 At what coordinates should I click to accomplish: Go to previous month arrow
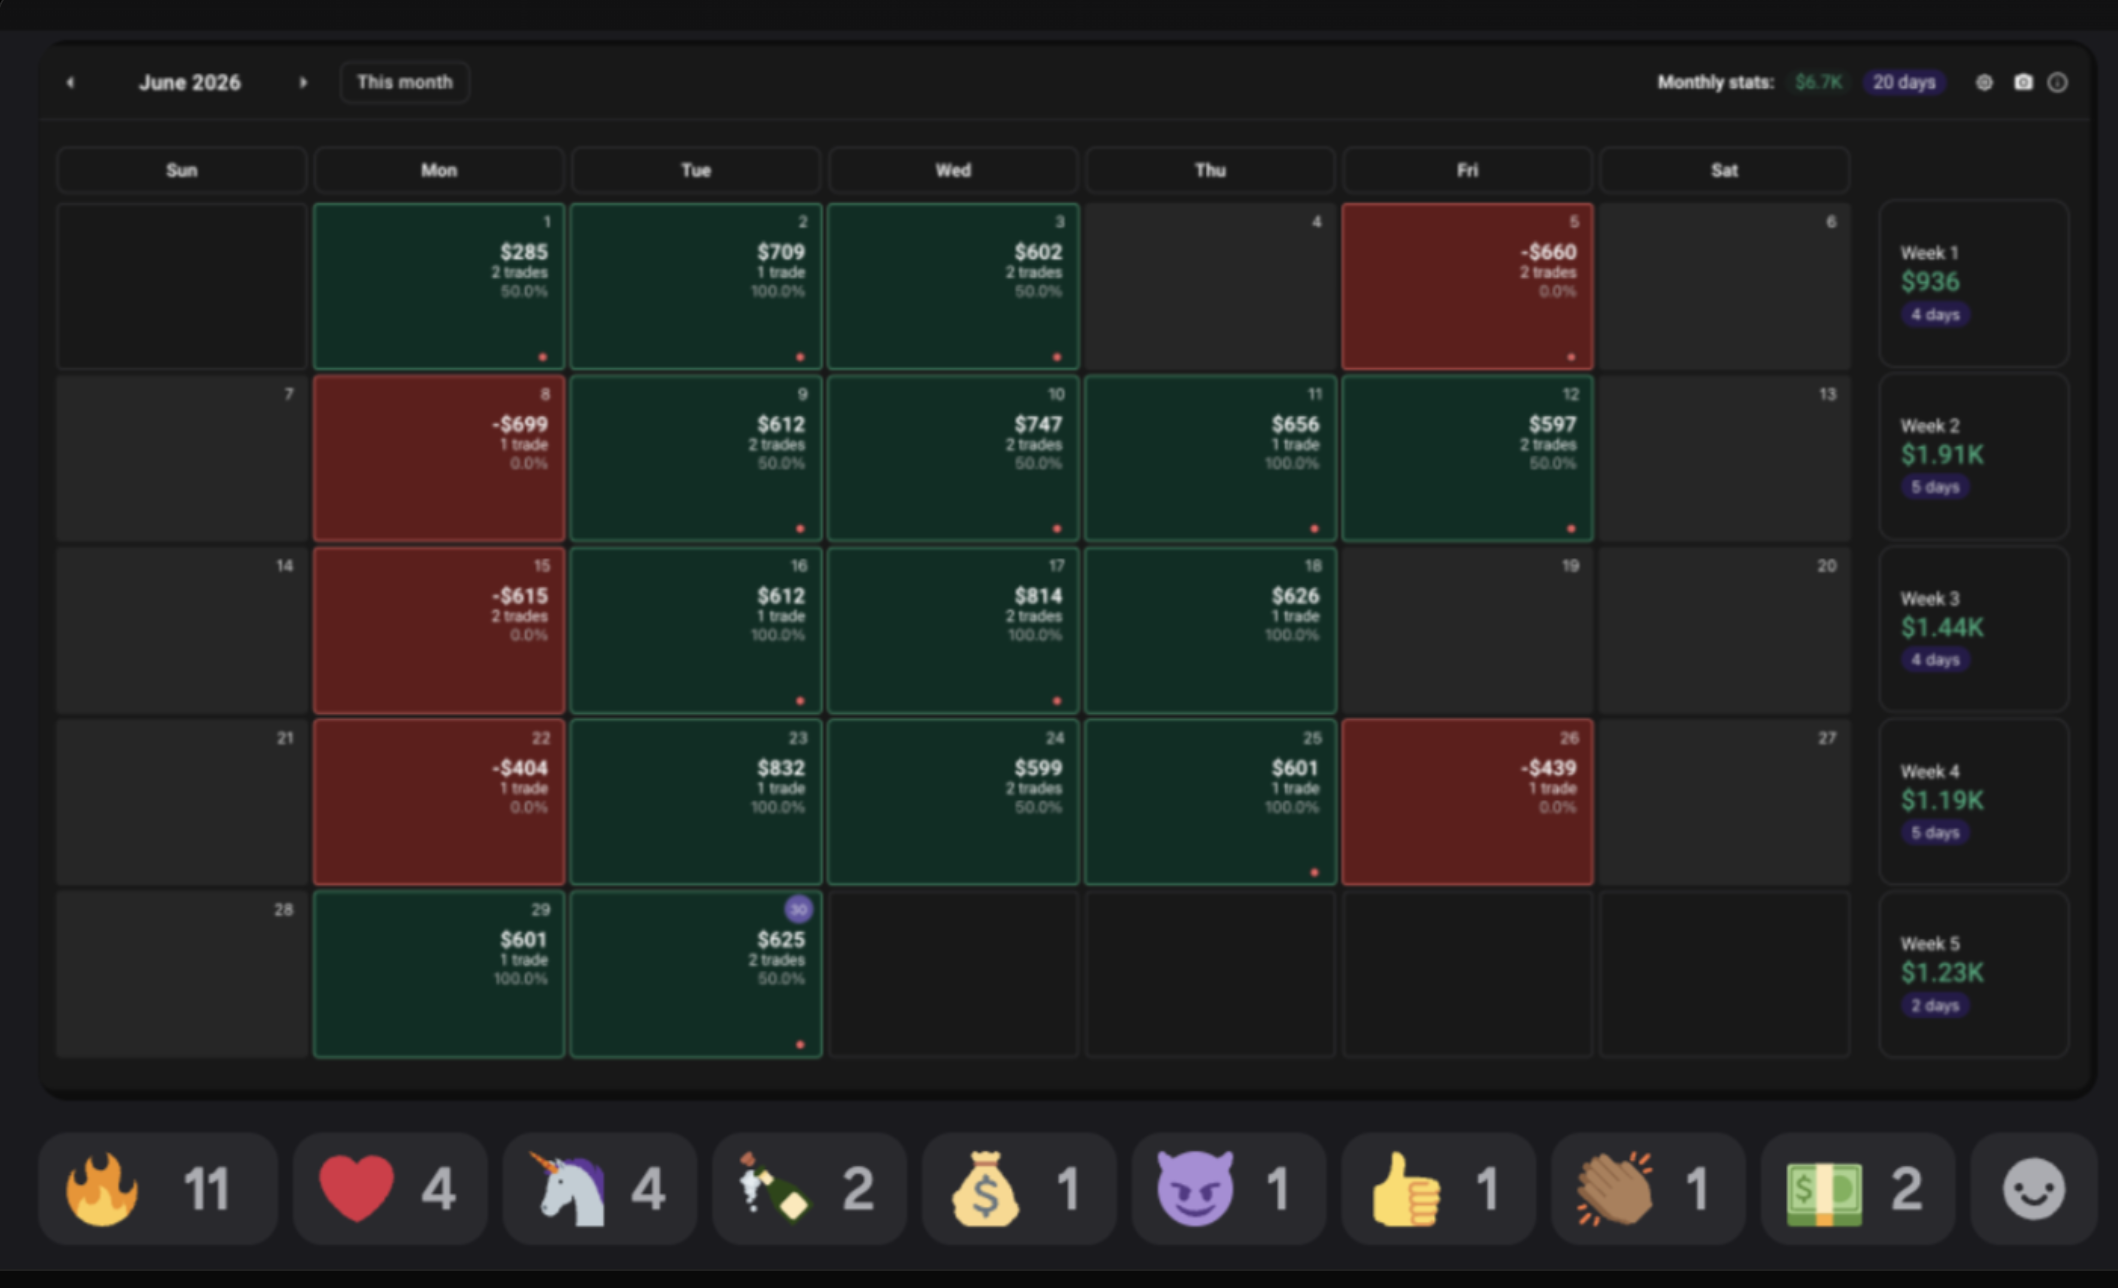coord(70,83)
